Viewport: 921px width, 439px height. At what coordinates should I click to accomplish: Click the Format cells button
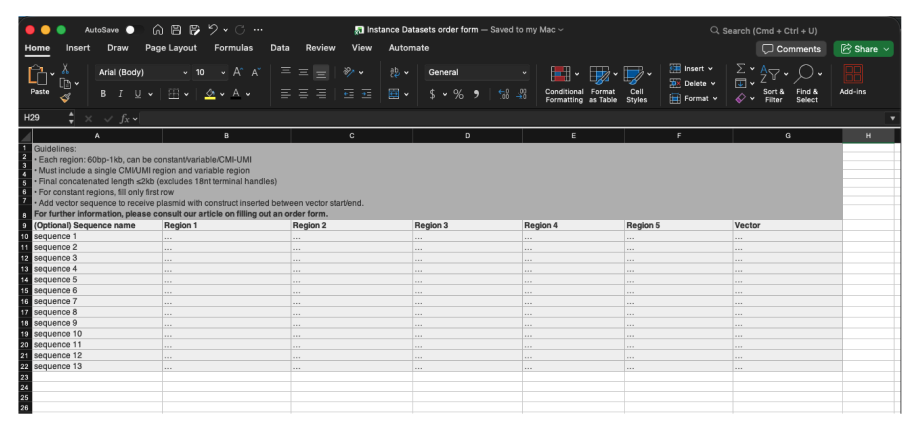point(694,99)
